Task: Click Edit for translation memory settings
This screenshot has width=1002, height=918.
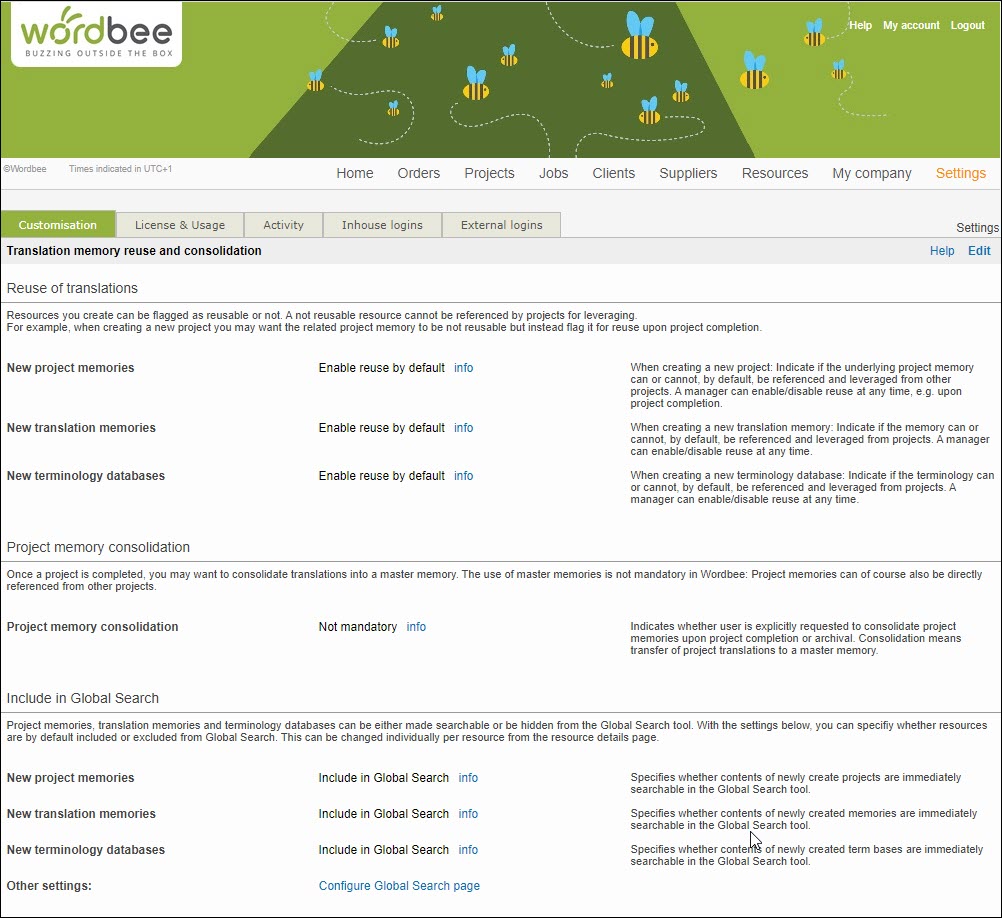Action: coord(979,251)
